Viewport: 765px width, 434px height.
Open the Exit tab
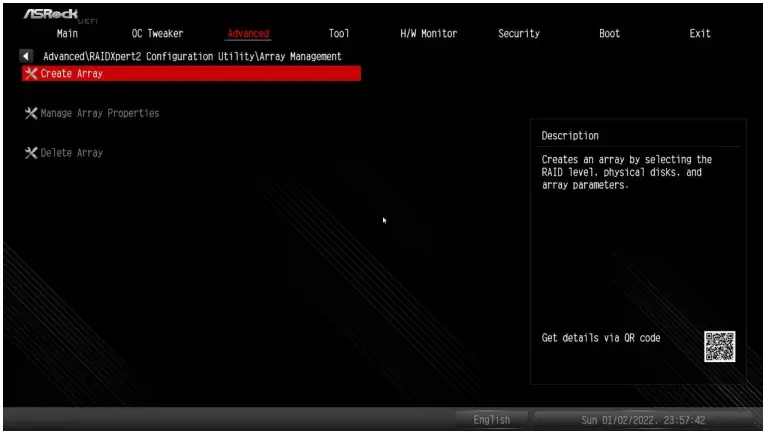700,33
